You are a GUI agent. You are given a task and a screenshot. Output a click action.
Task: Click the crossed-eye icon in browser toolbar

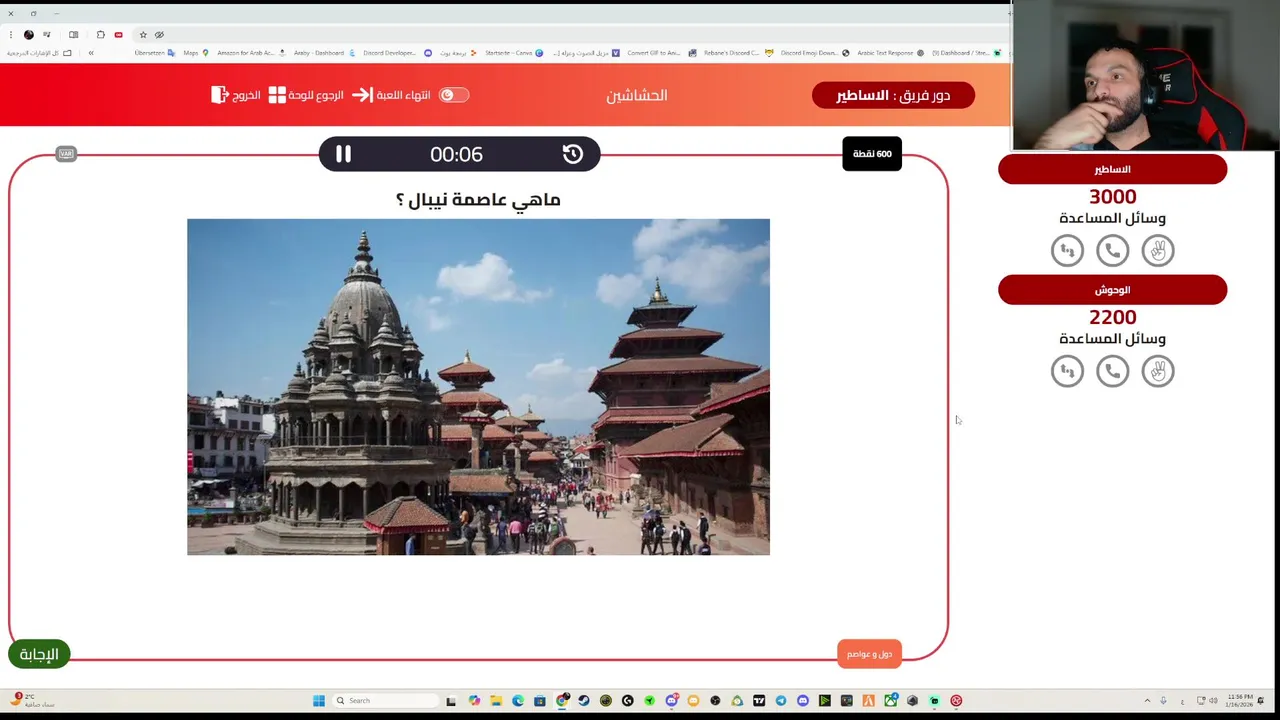coord(159,35)
